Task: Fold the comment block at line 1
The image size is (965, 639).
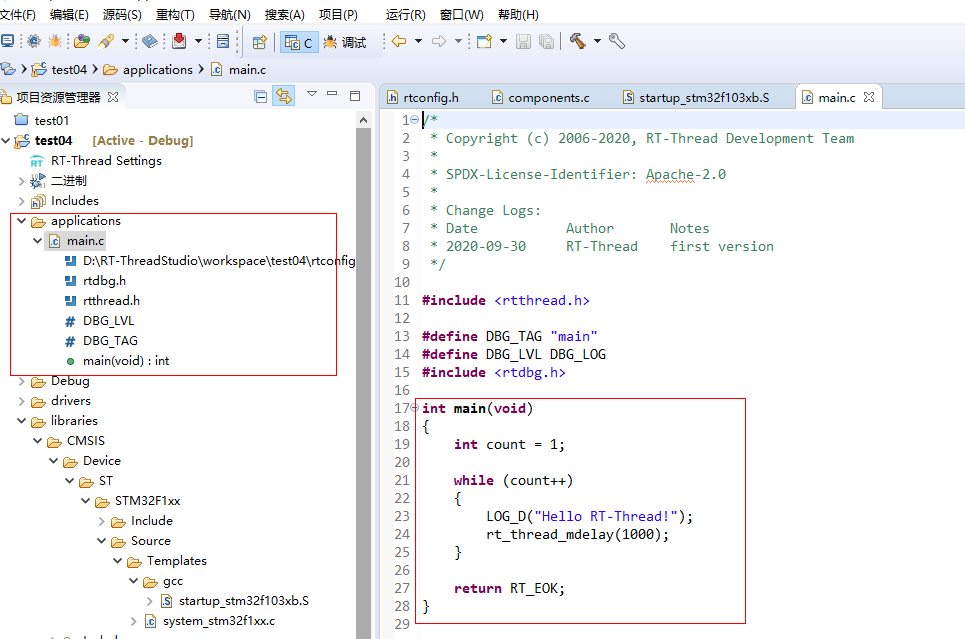Action: [x=415, y=119]
